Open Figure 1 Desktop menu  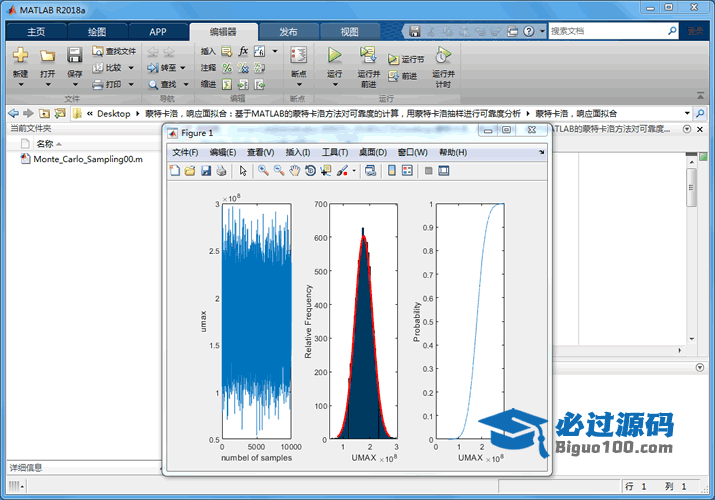(373, 152)
